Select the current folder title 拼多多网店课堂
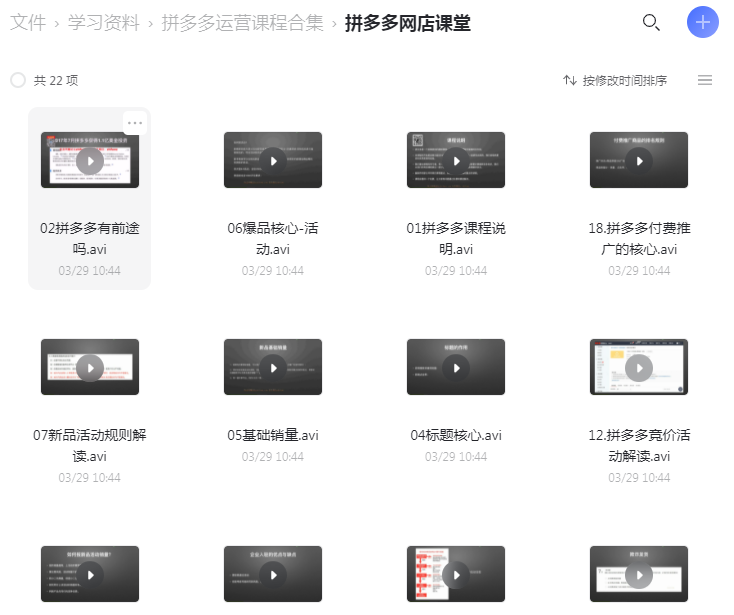The width and height of the screenshot is (734, 615). click(x=408, y=23)
